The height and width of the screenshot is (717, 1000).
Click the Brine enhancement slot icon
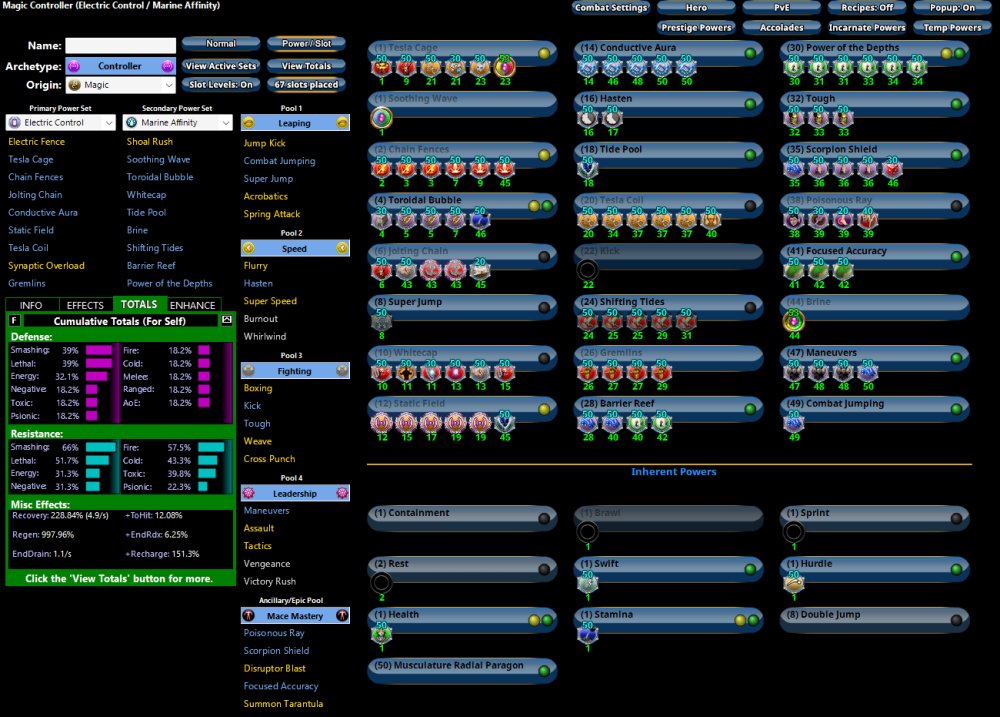[794, 320]
